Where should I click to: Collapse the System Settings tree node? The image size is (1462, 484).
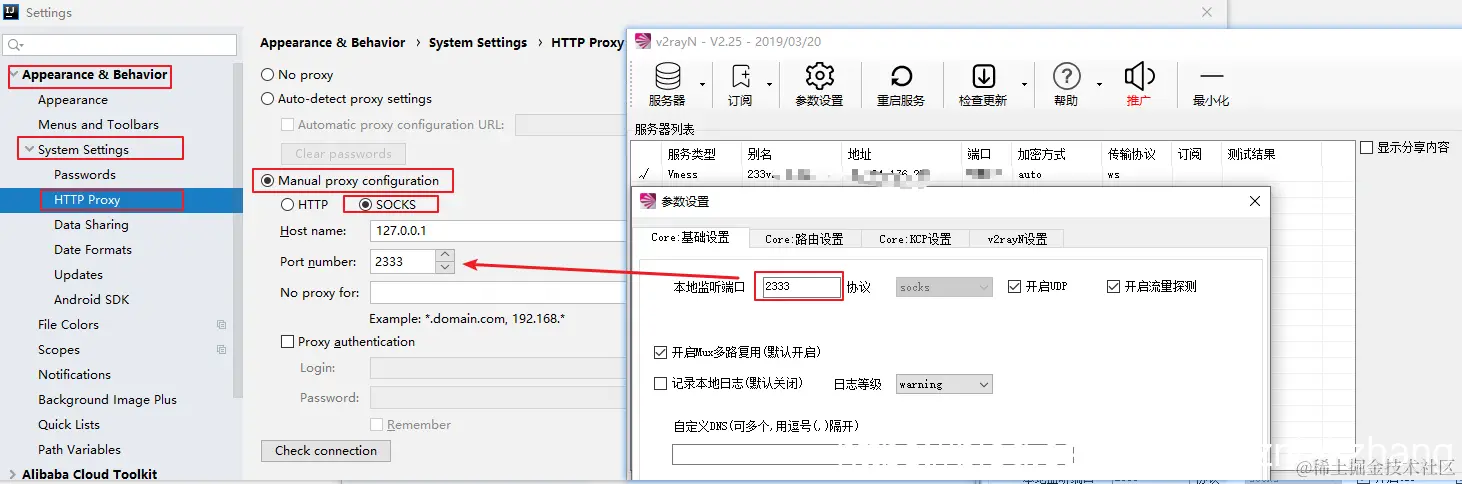[x=29, y=150]
